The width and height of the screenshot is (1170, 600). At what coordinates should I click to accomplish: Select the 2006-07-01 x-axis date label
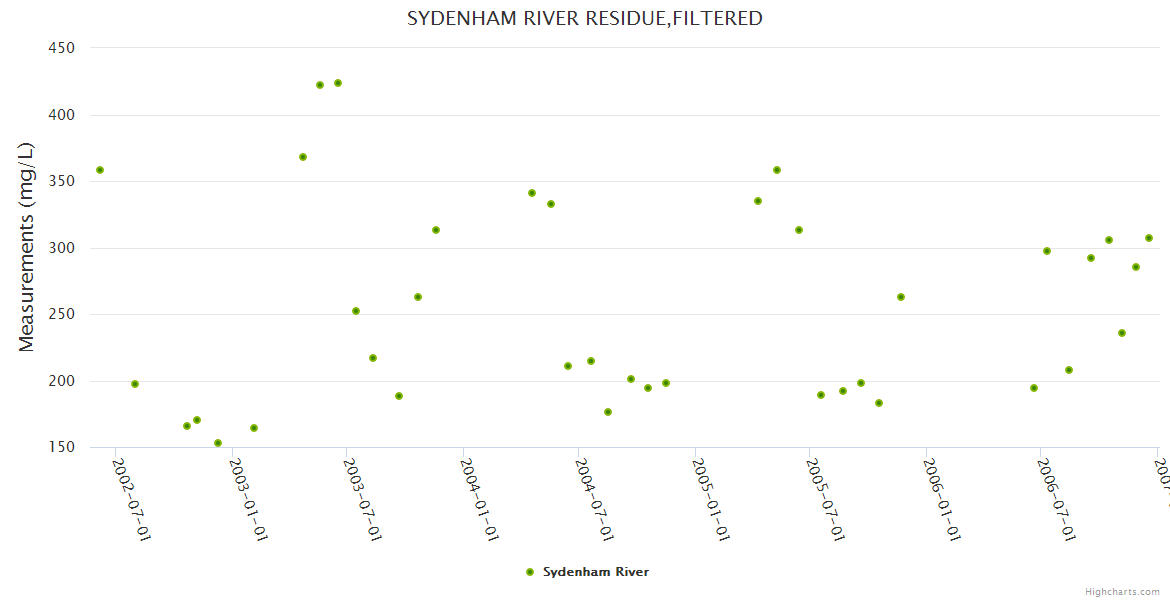(x=1056, y=499)
